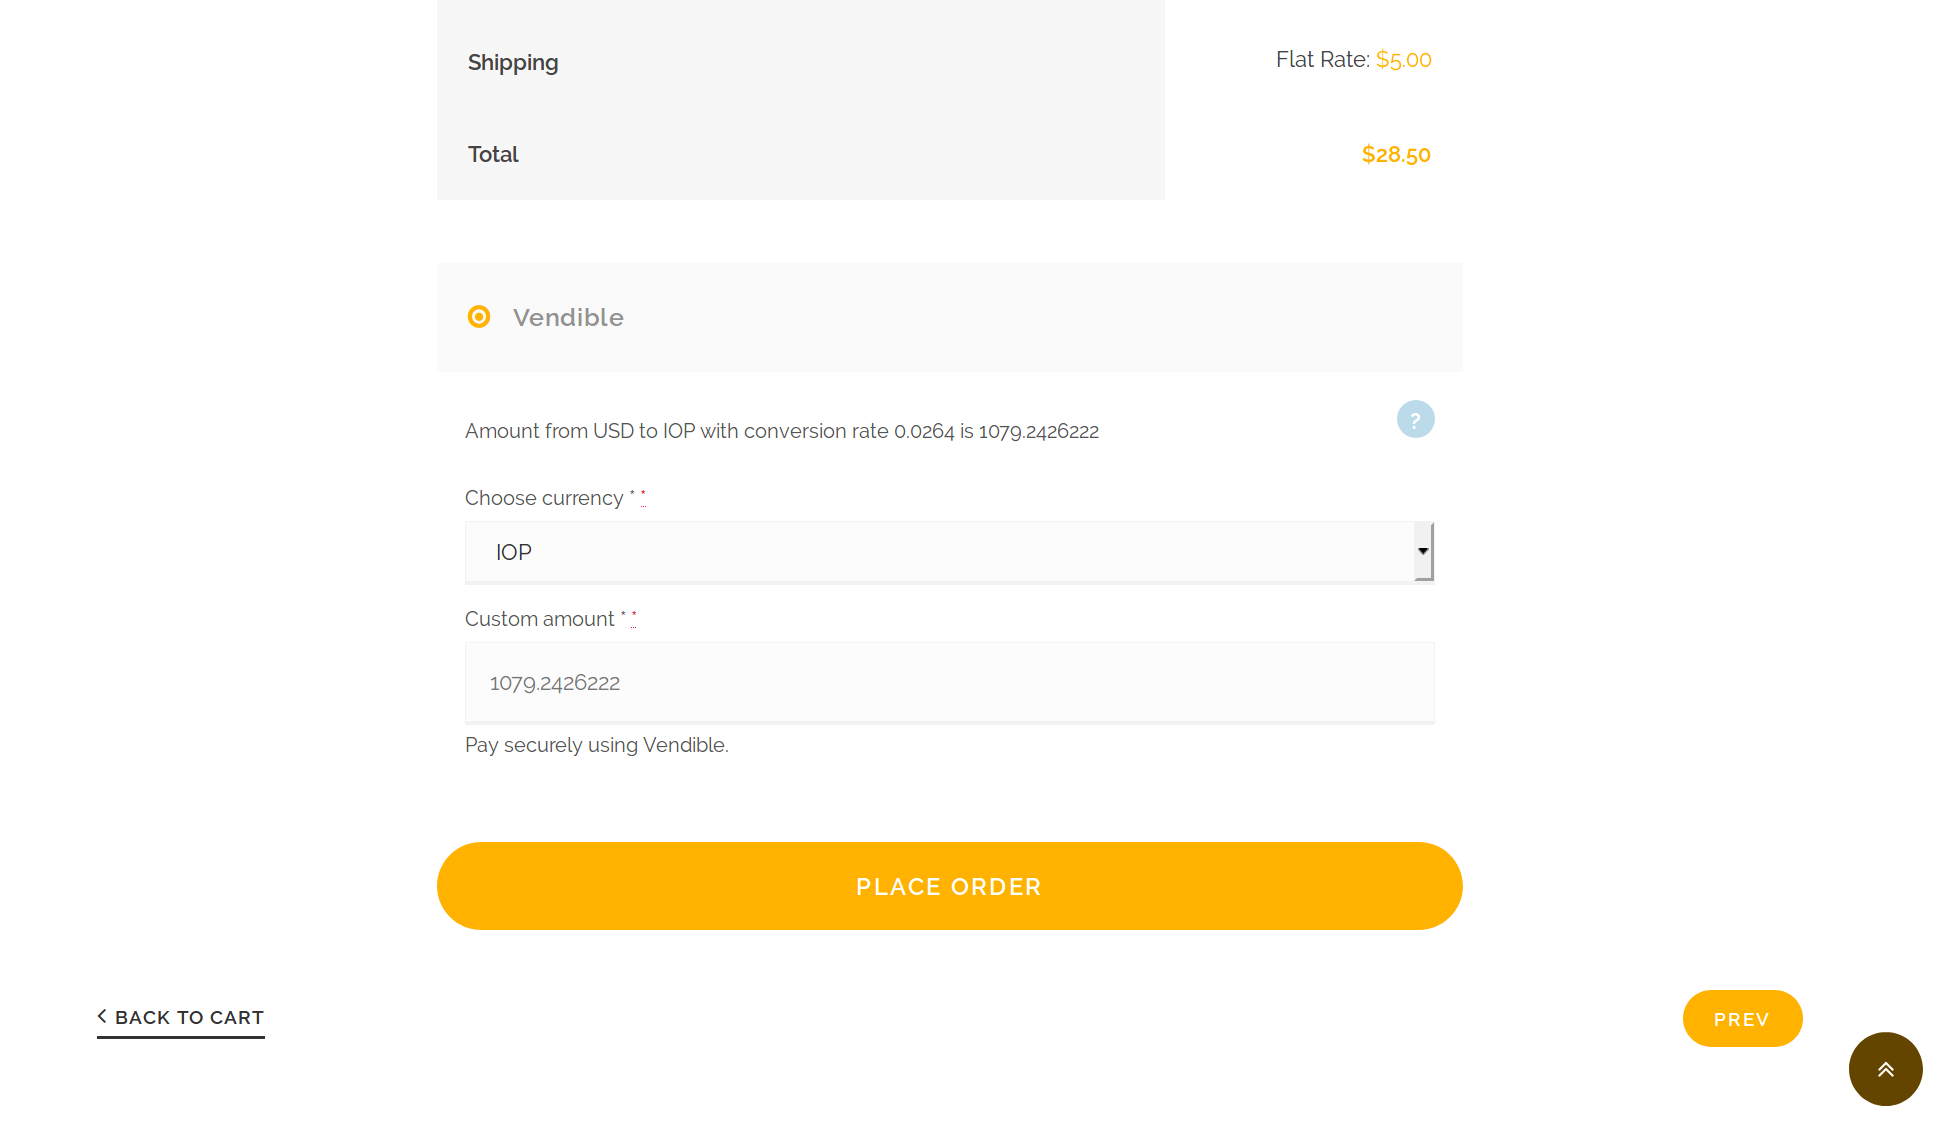1953x1137 pixels.
Task: Click the PREV button
Action: (x=1742, y=1019)
